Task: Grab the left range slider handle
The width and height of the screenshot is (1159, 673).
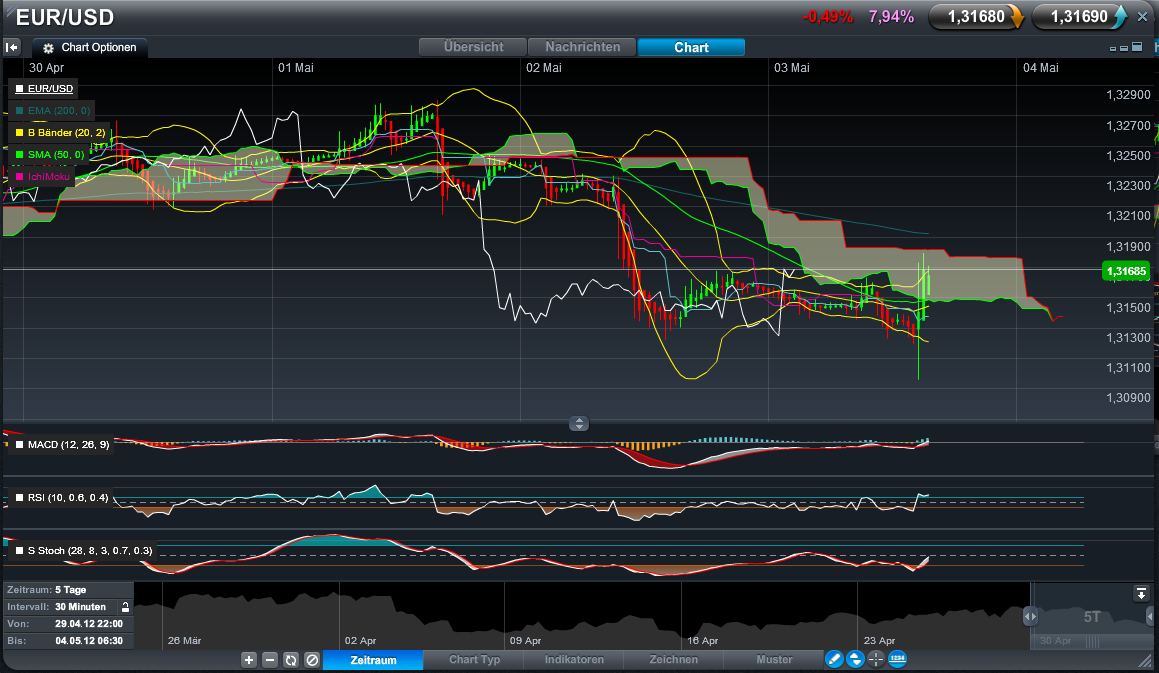Action: click(x=1030, y=616)
